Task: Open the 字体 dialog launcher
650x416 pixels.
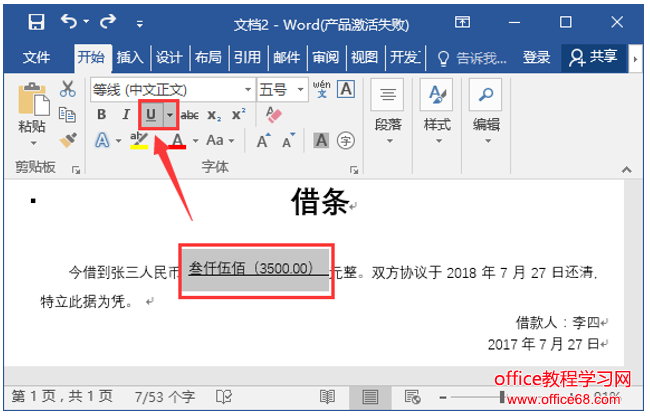Action: (x=354, y=169)
